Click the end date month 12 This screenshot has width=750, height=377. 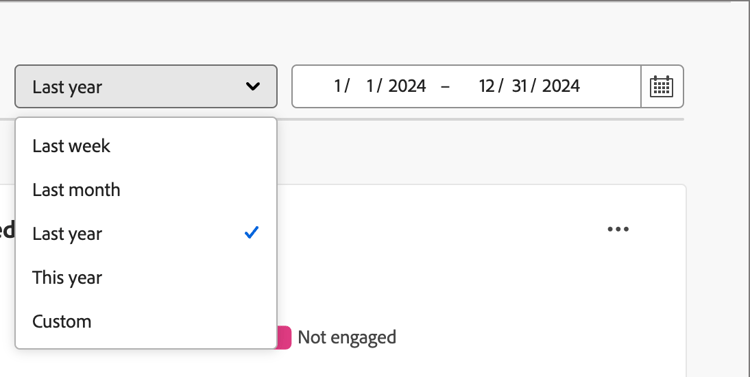[487, 86]
